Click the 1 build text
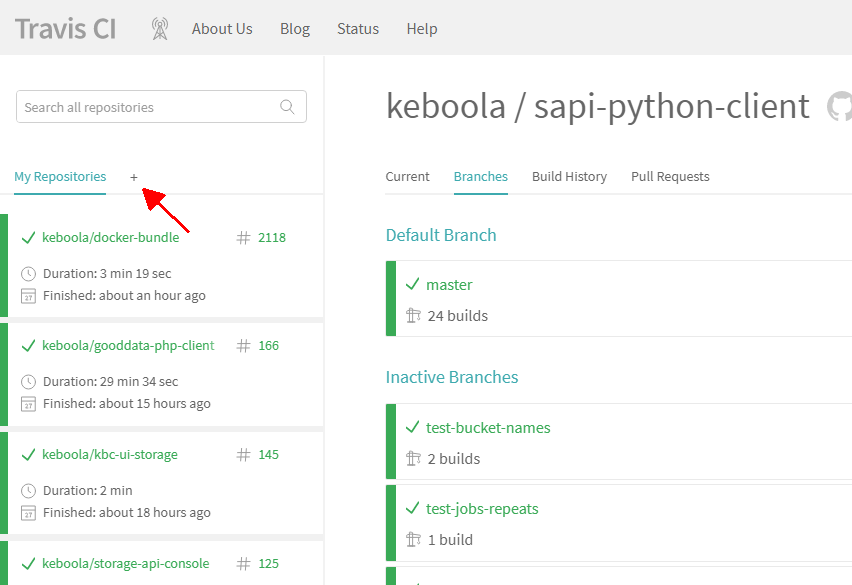852x585 pixels. point(450,539)
